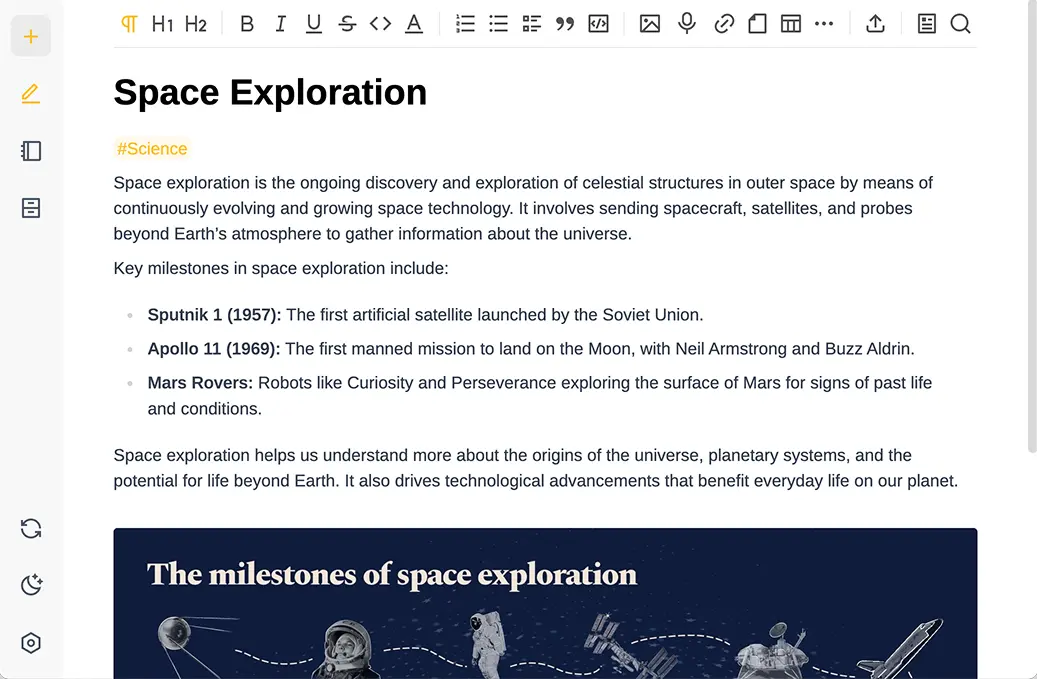The width and height of the screenshot is (1037, 679).
Task: Insert an inline code span
Action: 380,24
